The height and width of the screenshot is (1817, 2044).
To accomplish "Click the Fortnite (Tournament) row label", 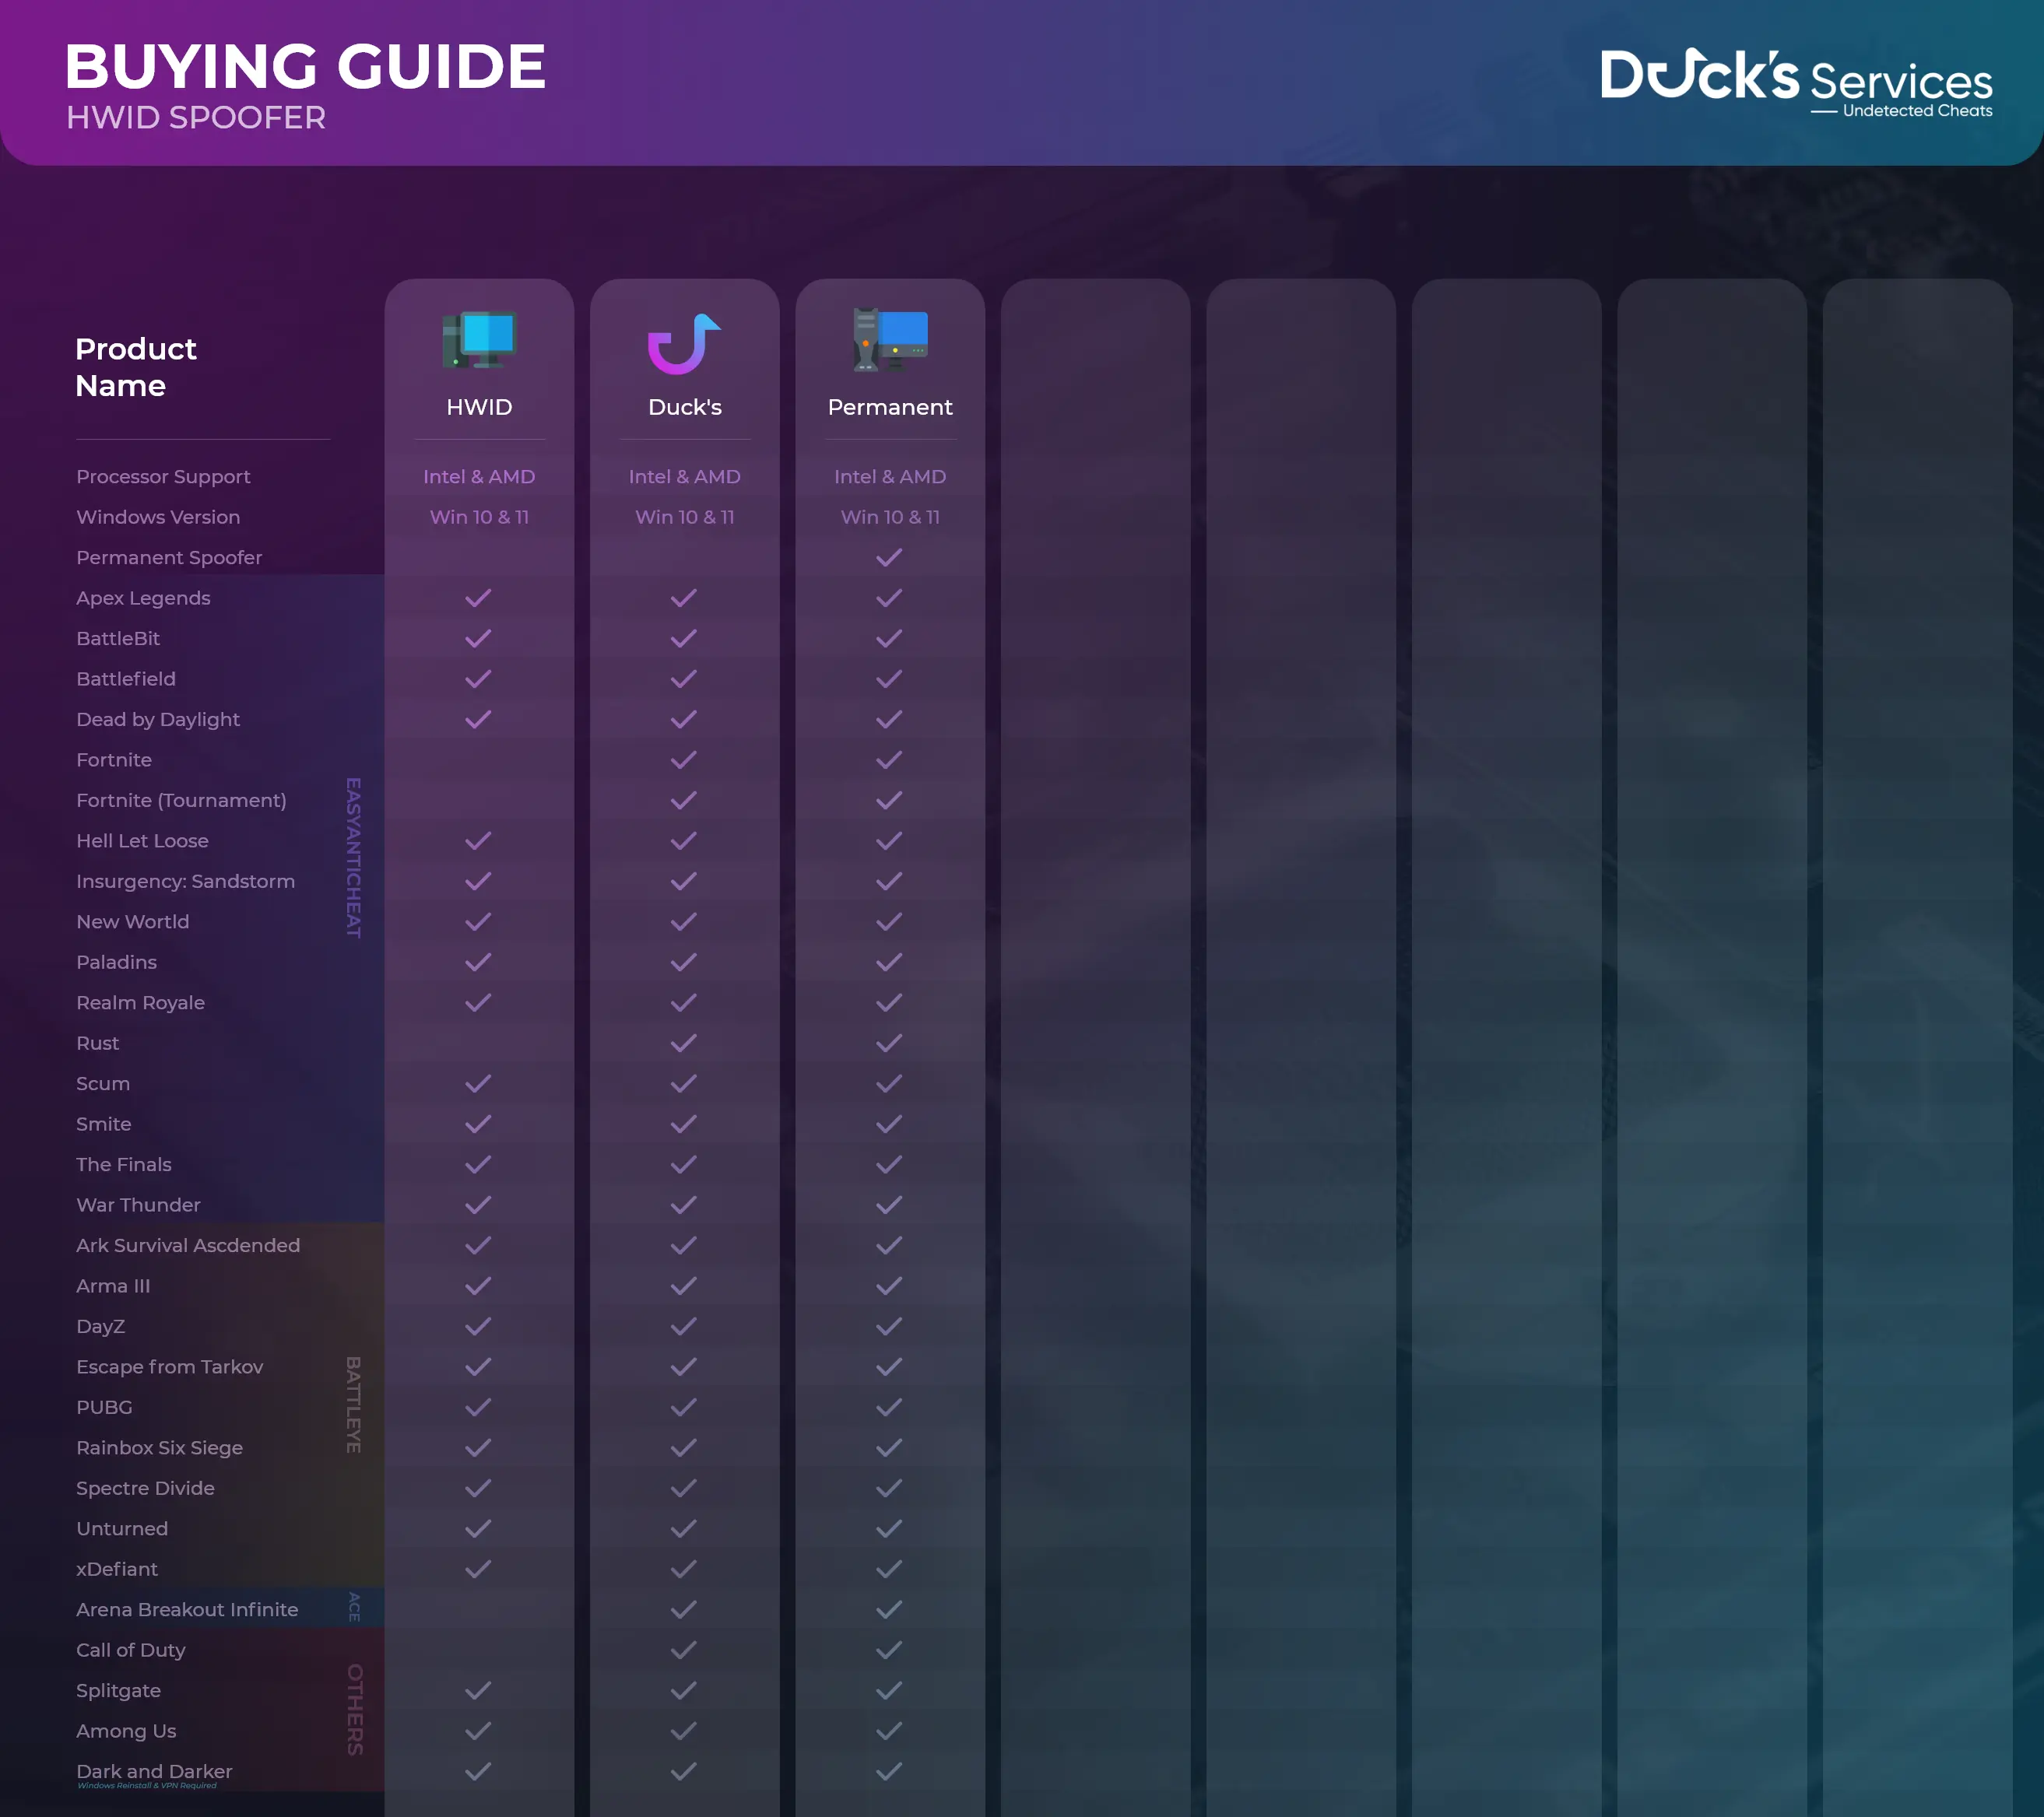I will (181, 800).
